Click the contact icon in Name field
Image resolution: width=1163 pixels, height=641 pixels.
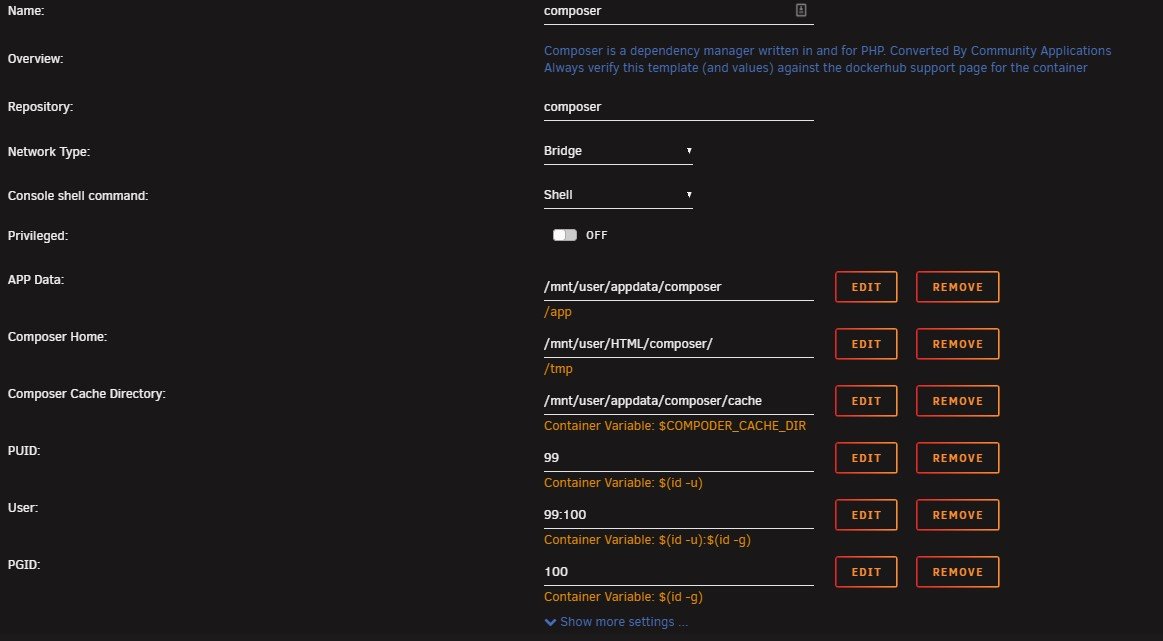[801, 10]
